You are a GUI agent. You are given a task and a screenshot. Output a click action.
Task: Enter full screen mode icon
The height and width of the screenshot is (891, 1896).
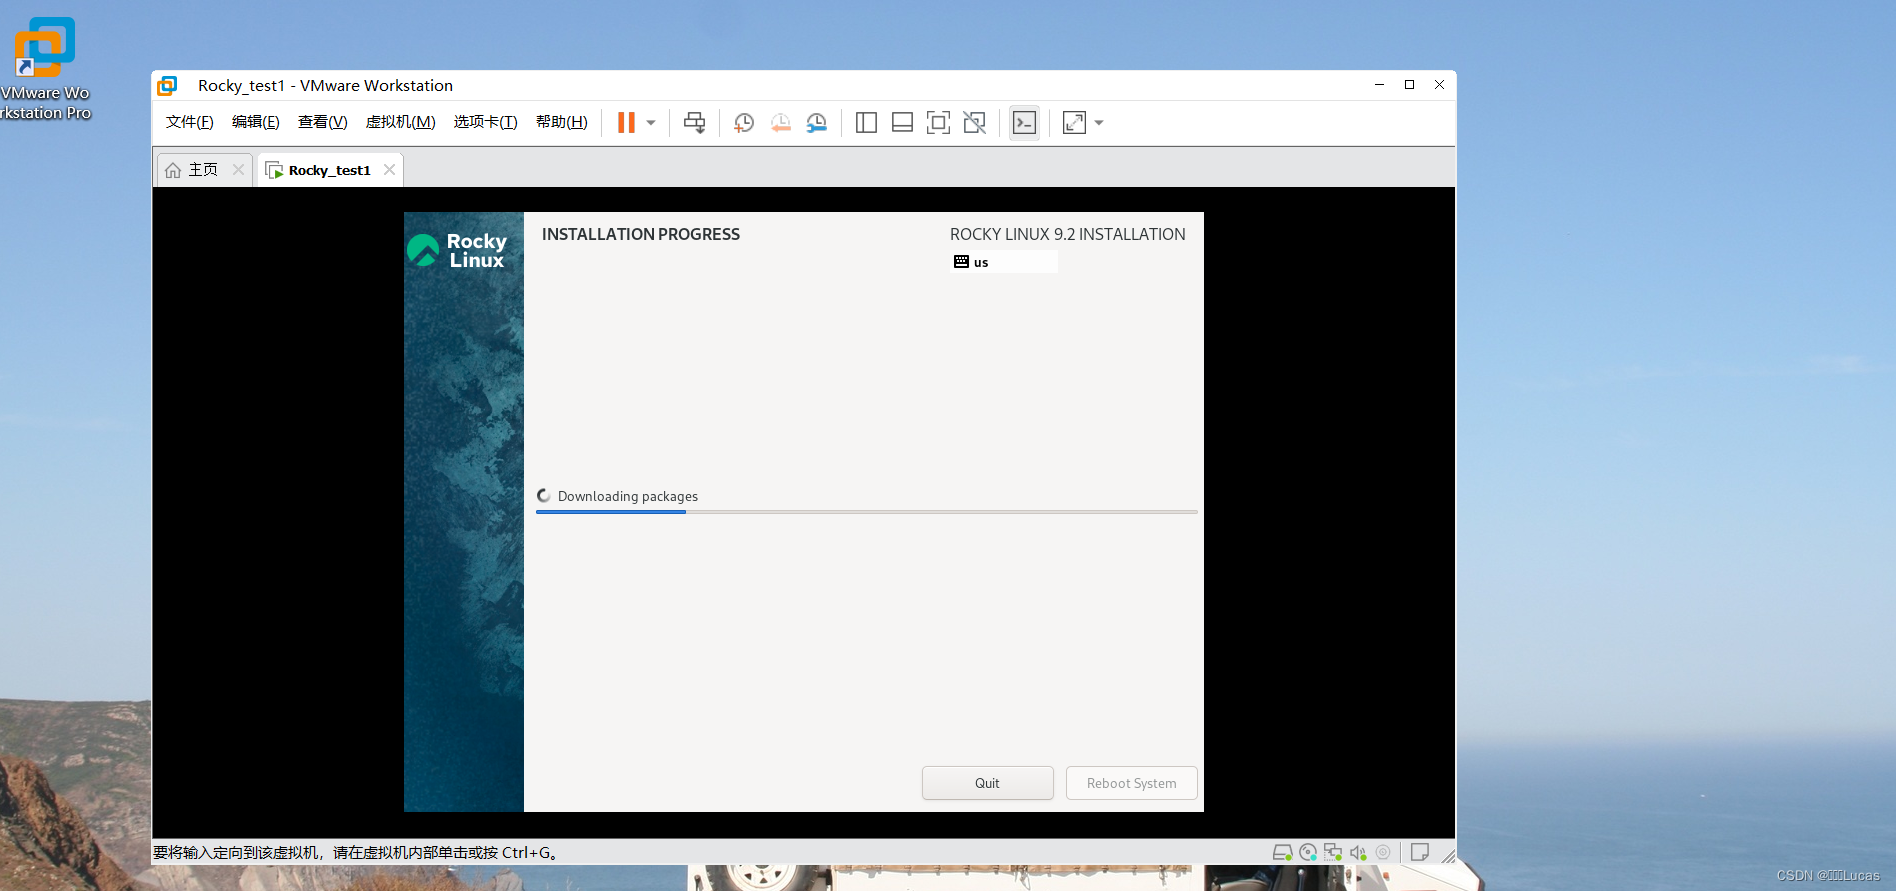938,123
